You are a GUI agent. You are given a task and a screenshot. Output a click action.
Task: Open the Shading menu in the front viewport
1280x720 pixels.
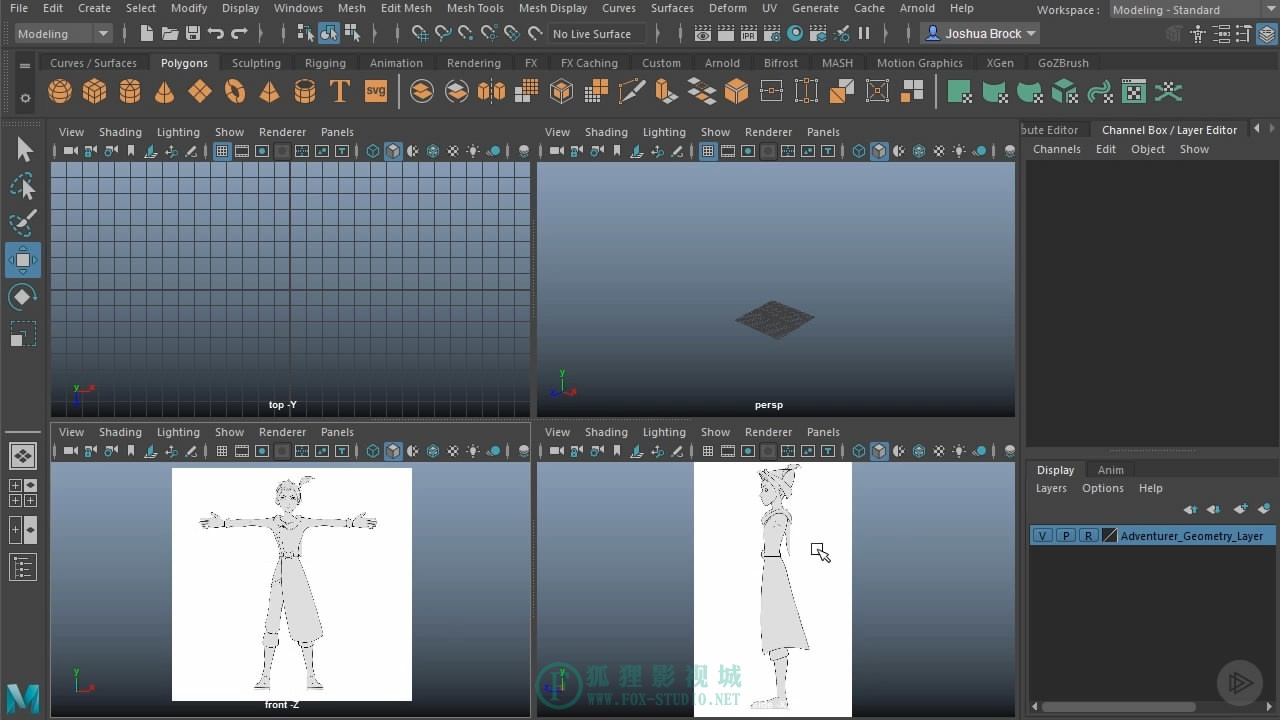pos(120,432)
